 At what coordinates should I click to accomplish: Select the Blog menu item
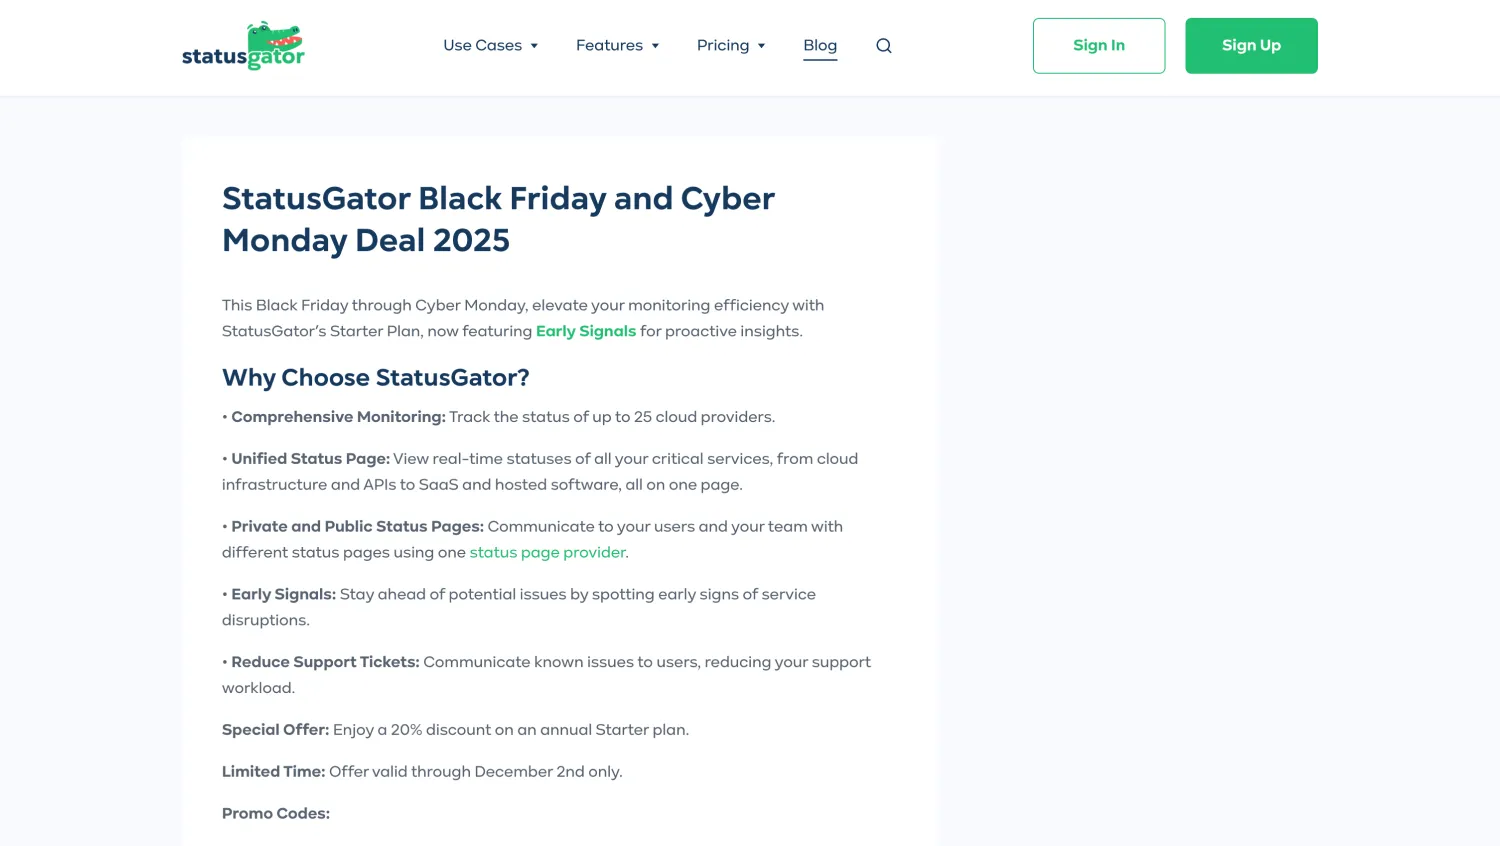[820, 45]
